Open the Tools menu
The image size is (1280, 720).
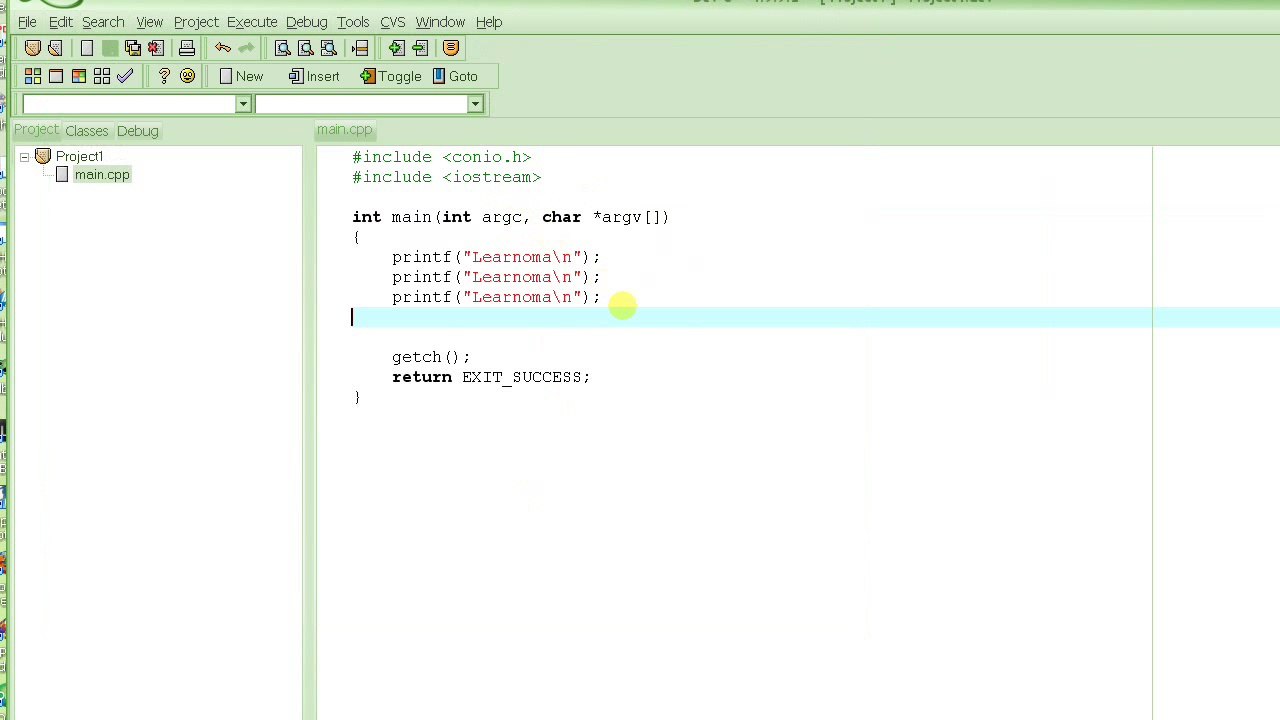point(353,22)
